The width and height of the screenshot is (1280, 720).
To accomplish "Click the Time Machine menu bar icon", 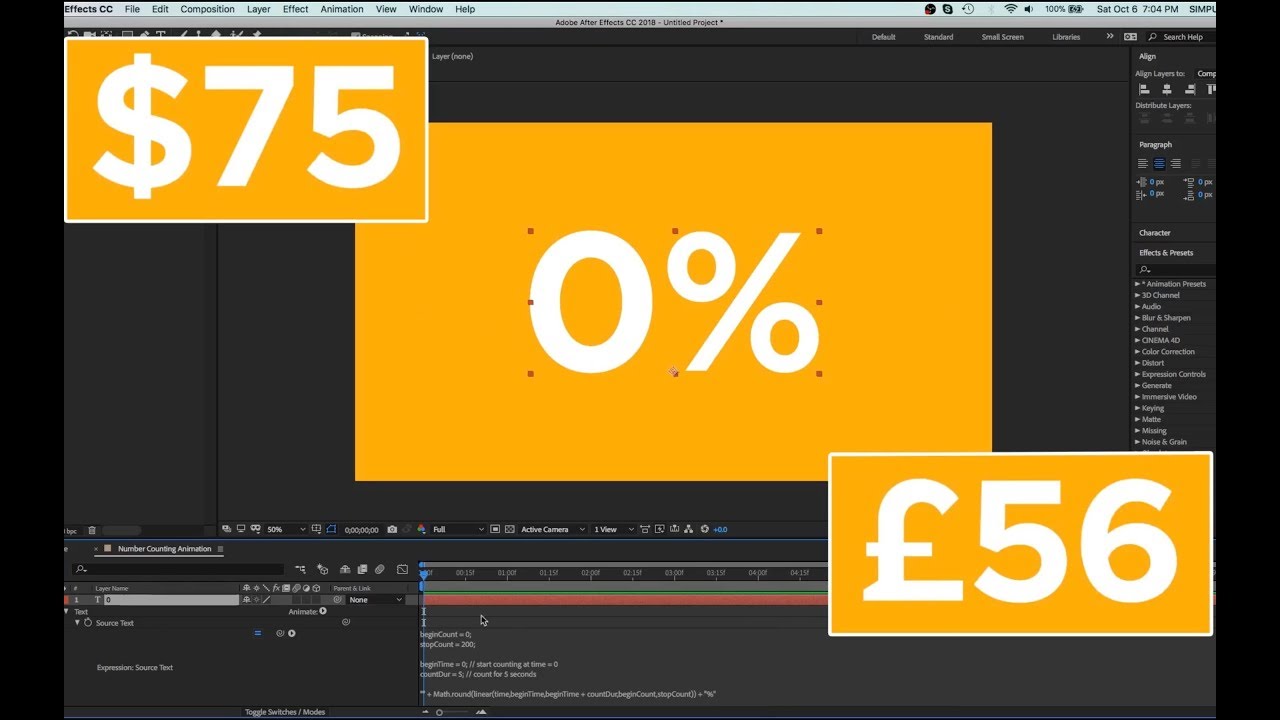I will (968, 9).
